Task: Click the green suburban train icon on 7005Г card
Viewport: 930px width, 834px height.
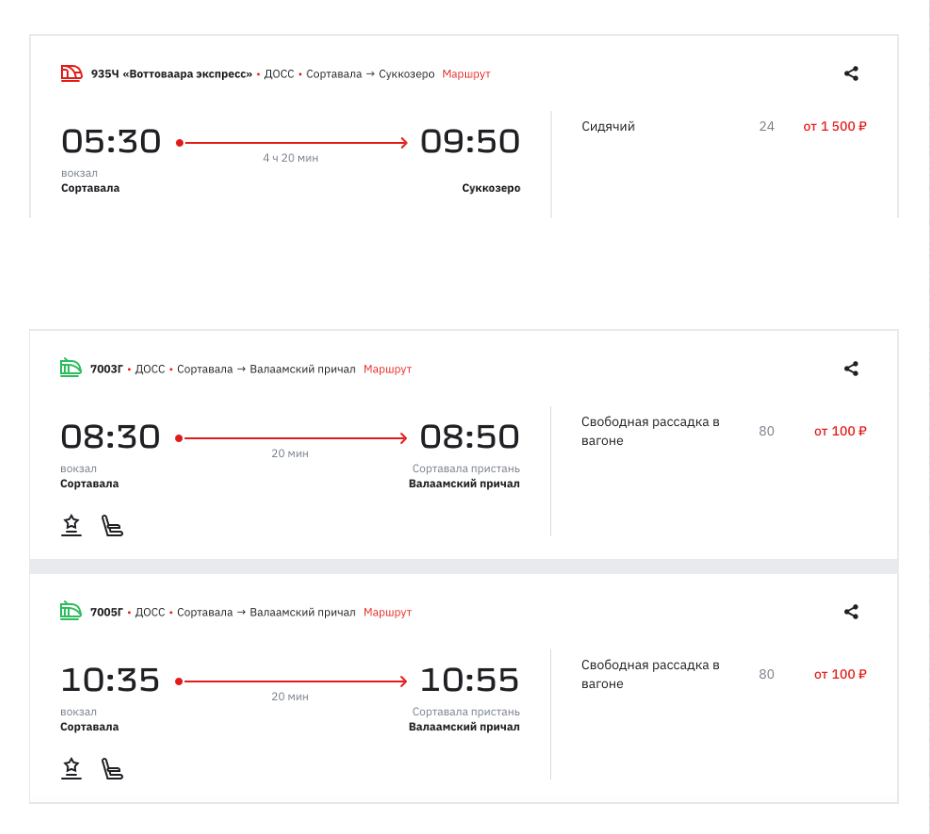Action: pyautogui.click(x=68, y=612)
